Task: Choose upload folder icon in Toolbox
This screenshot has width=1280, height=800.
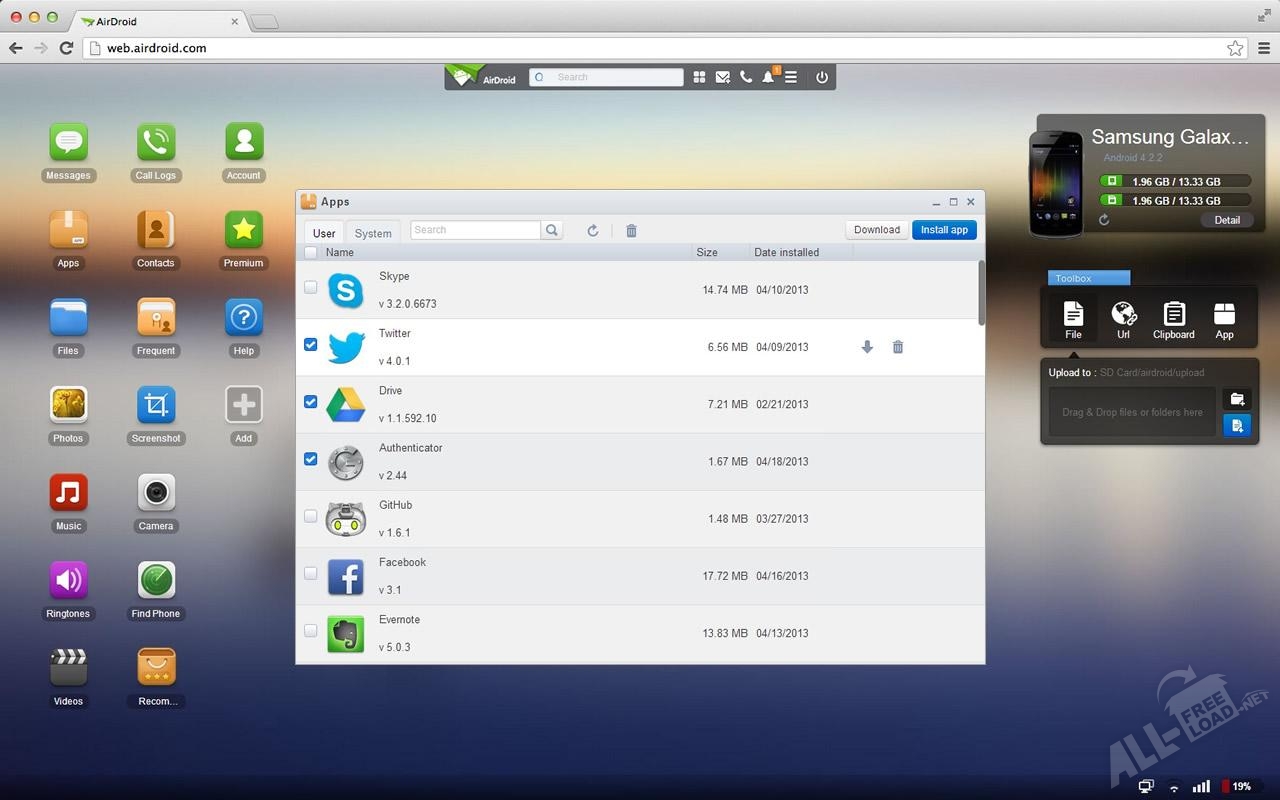Action: click(1237, 399)
